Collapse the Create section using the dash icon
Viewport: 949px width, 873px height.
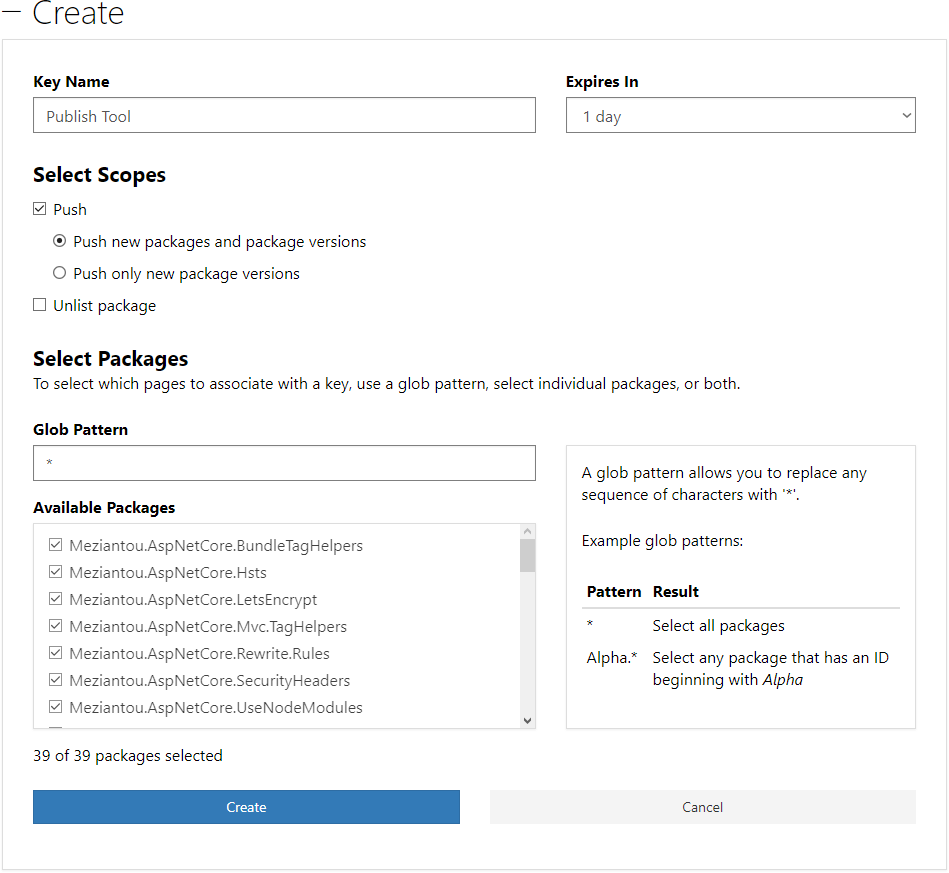click(11, 15)
